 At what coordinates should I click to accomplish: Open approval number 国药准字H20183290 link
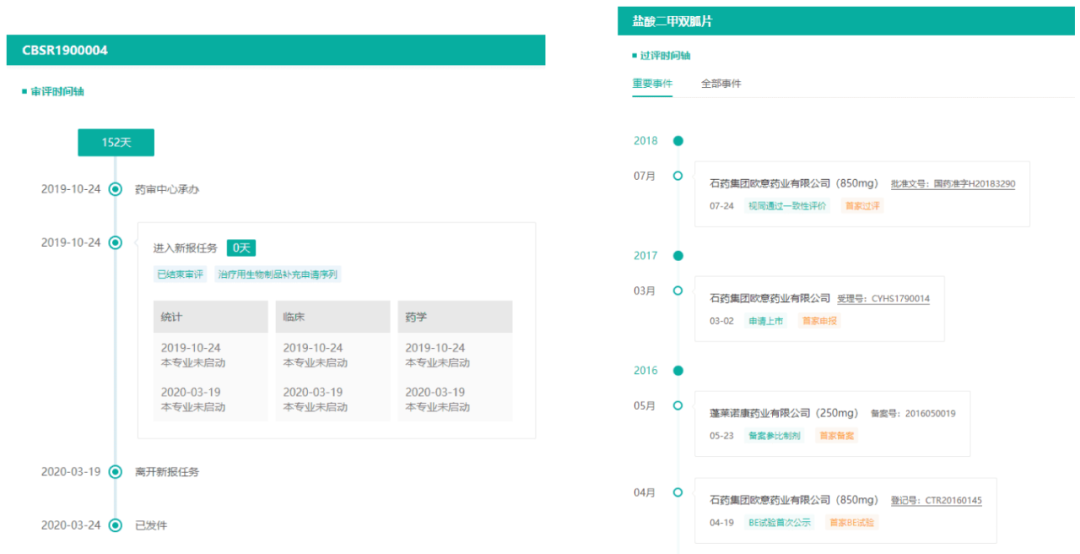(x=974, y=184)
